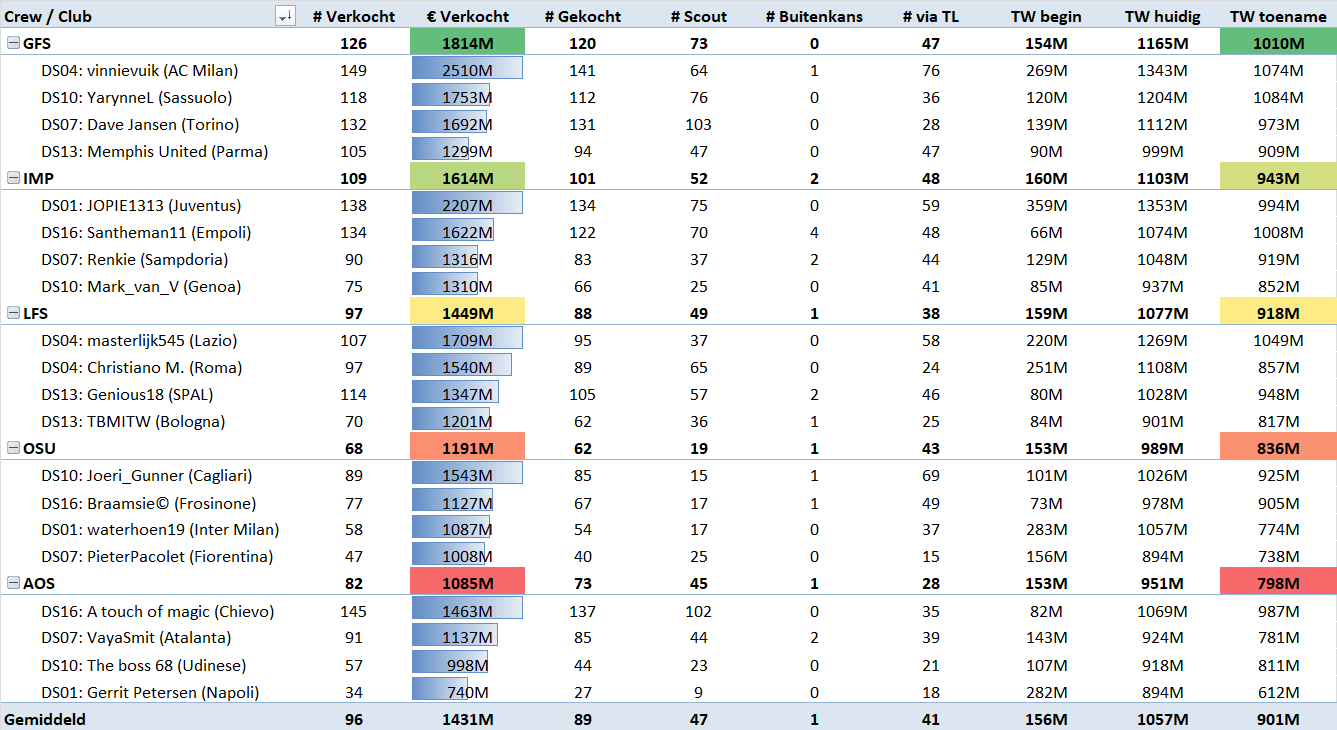Click the 1709M data bar for masterlijk545
1337x730 pixels.
(467, 340)
